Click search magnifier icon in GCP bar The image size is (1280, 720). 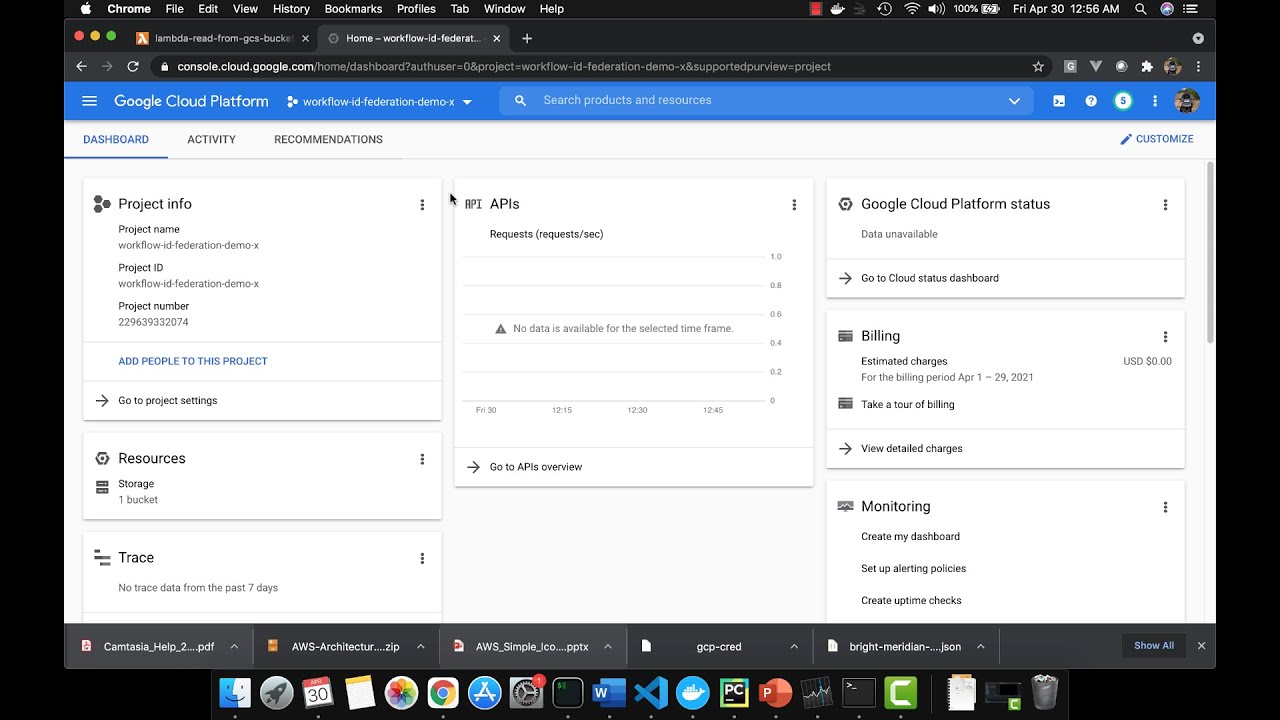(x=520, y=101)
